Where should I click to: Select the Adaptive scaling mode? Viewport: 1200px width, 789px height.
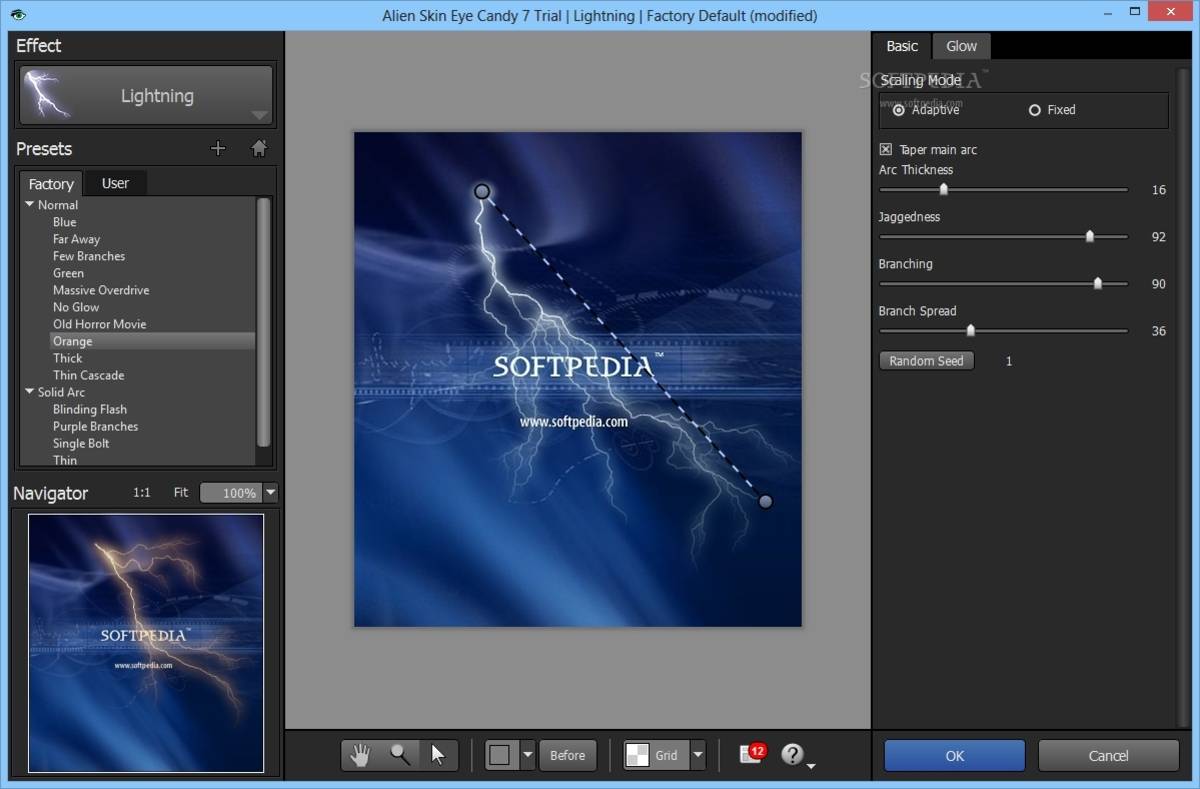click(926, 110)
